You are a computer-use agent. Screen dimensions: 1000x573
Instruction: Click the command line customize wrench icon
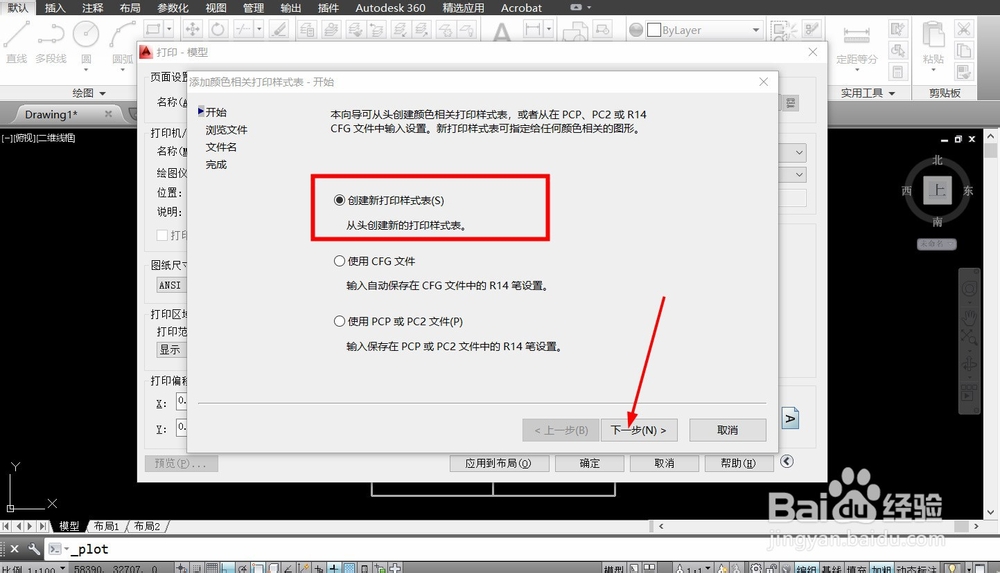tap(33, 549)
